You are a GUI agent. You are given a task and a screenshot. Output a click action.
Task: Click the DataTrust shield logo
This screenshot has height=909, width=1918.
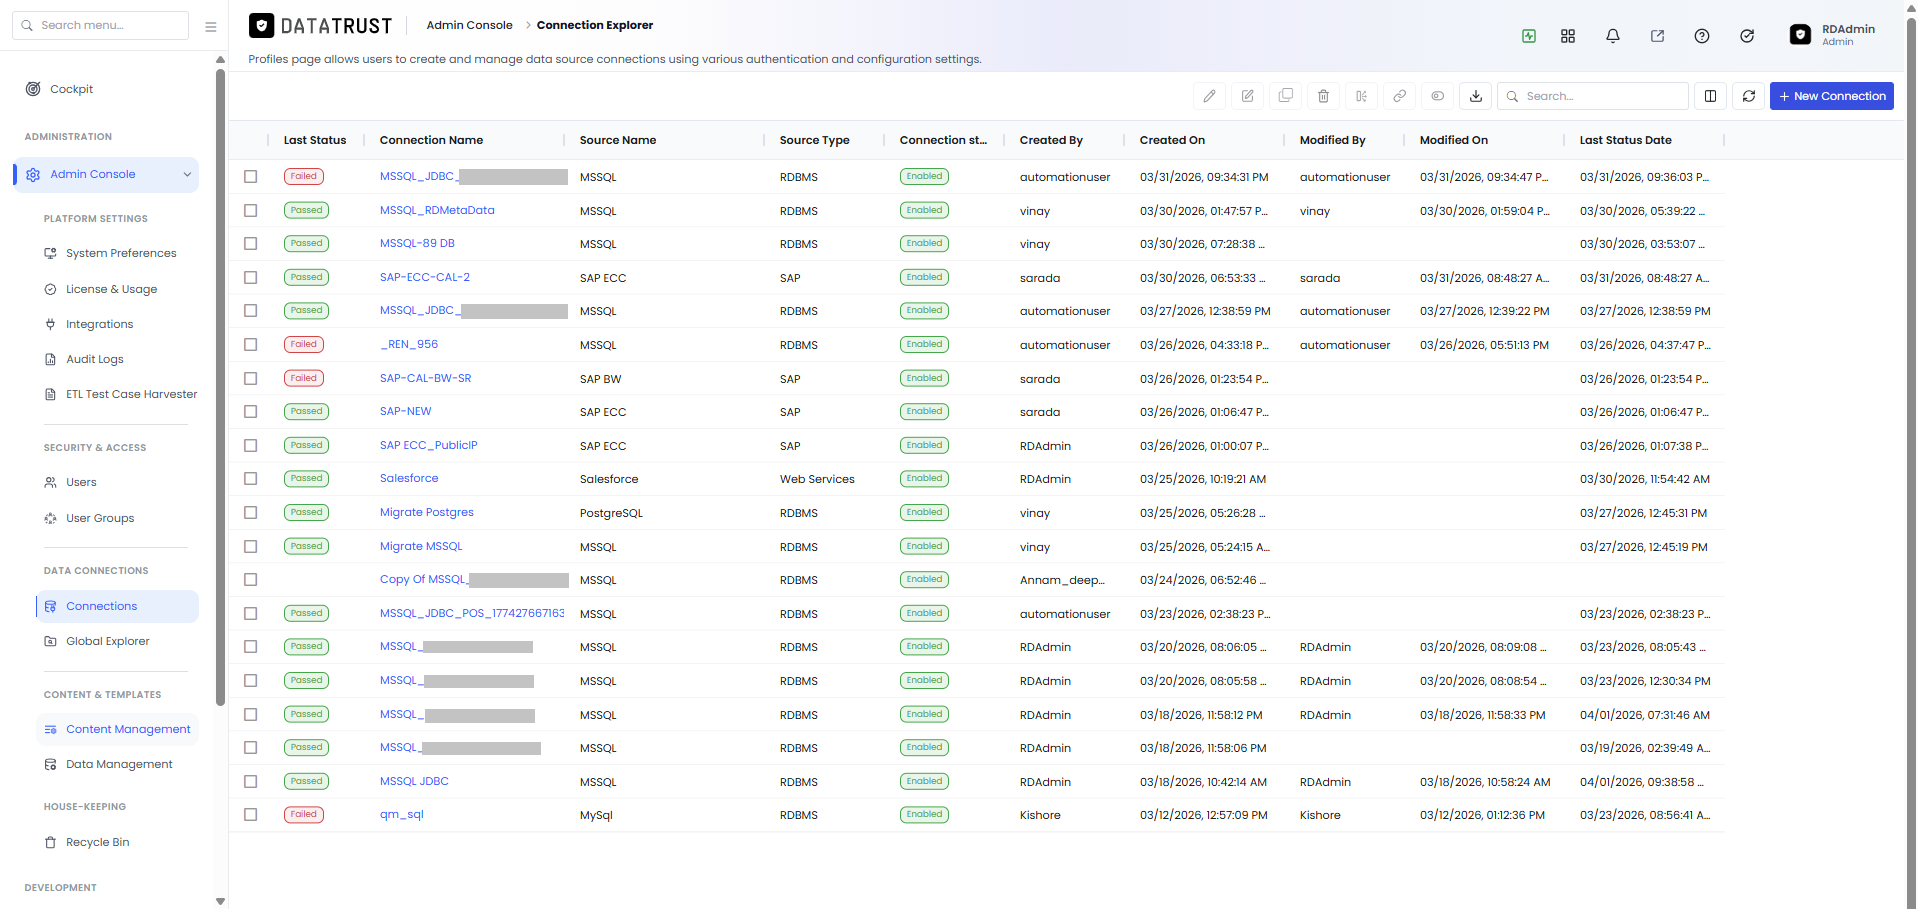tap(261, 26)
